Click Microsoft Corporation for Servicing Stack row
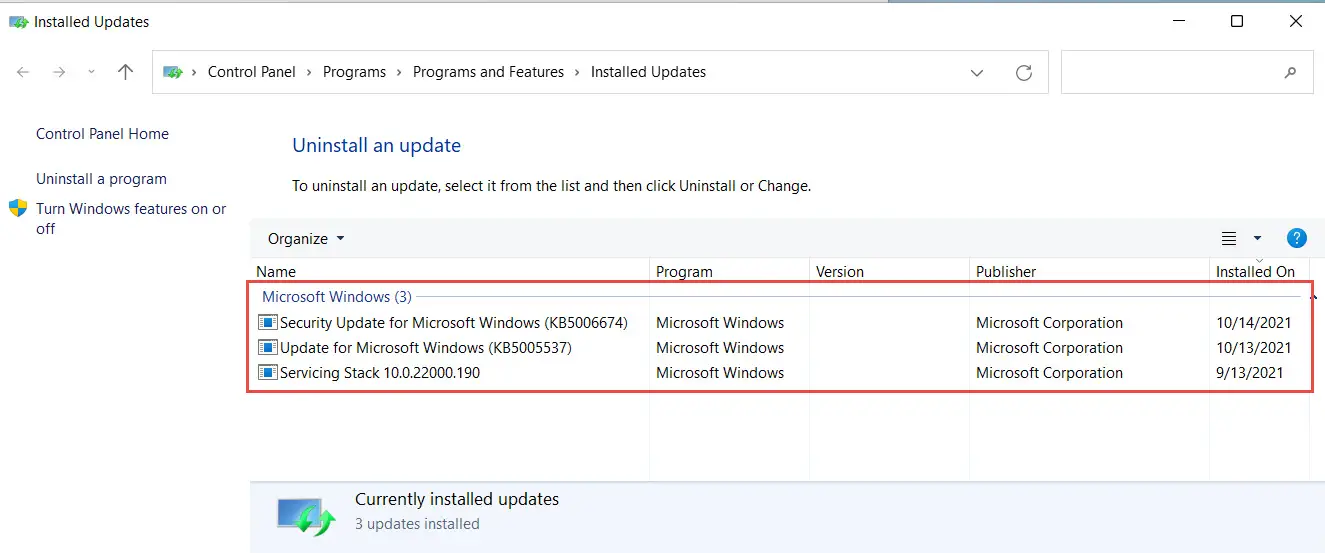Image resolution: width=1325 pixels, height=553 pixels. coord(1049,373)
